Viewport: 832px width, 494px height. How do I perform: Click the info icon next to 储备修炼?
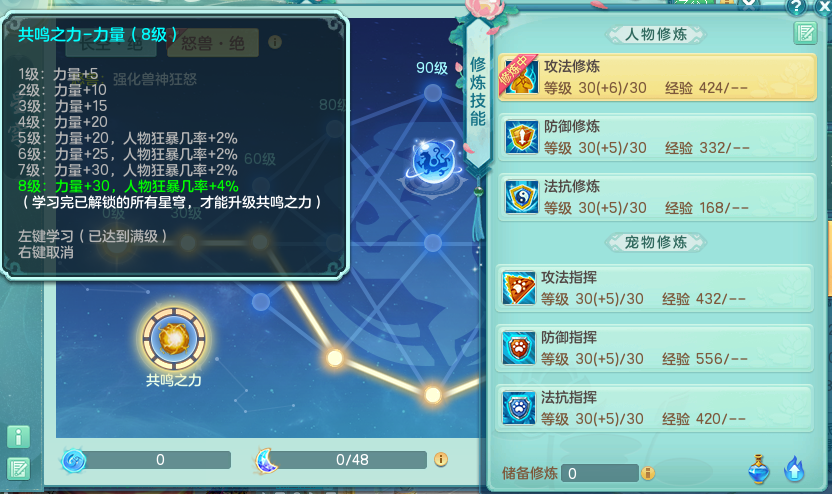(648, 473)
